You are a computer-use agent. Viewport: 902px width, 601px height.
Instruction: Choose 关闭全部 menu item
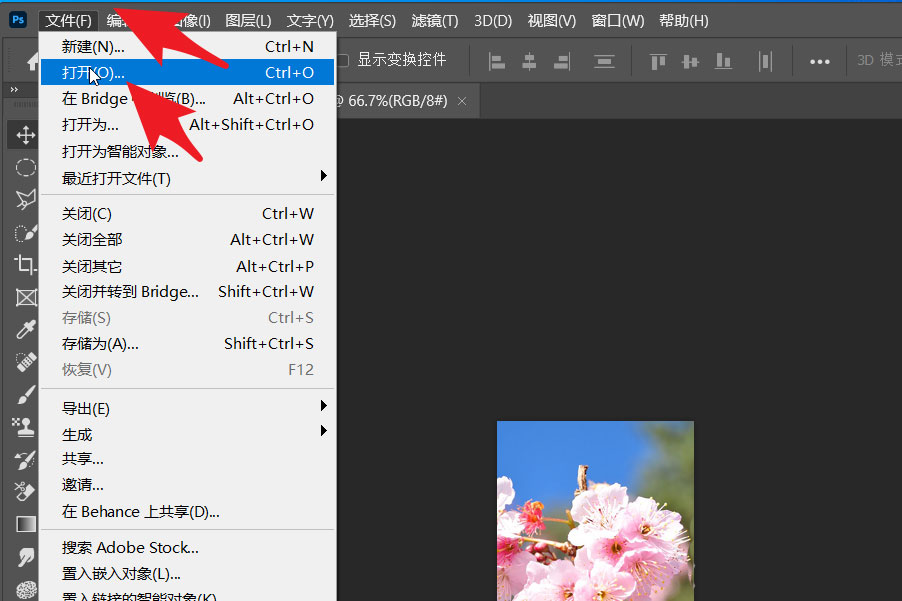tap(188, 240)
